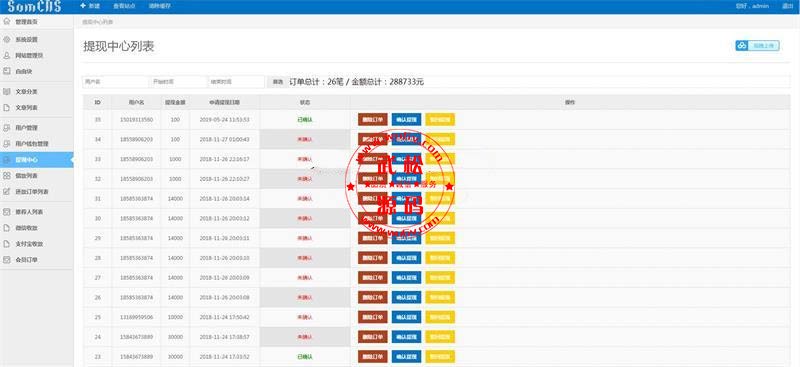This screenshot has width=800, height=367.
Task: Click the file icon for 支付宝收款
Action: [6, 244]
